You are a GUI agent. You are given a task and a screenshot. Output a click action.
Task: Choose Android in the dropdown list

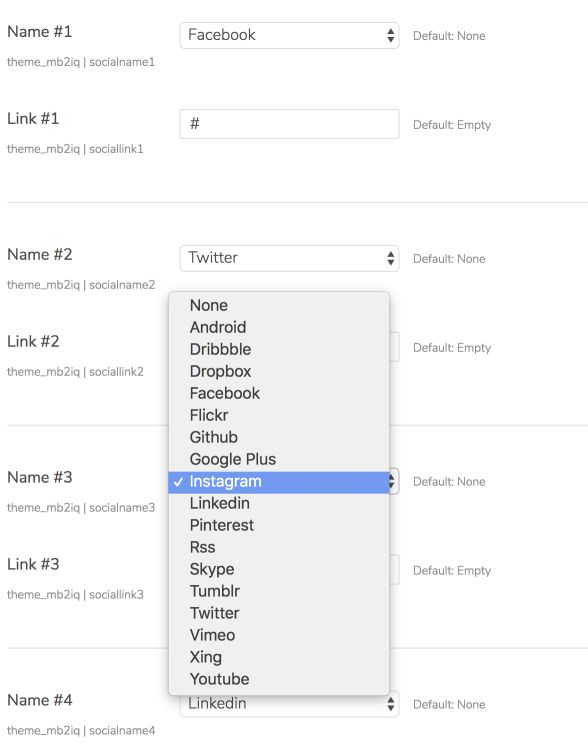(x=279, y=327)
